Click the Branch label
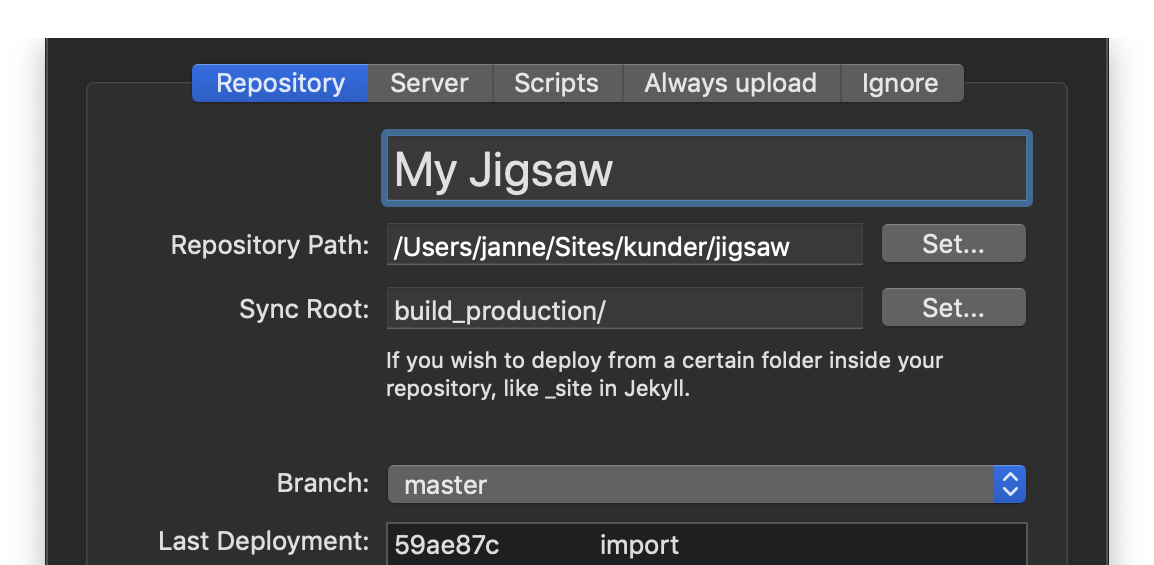Screen dimensions: 1154x565 (323, 483)
